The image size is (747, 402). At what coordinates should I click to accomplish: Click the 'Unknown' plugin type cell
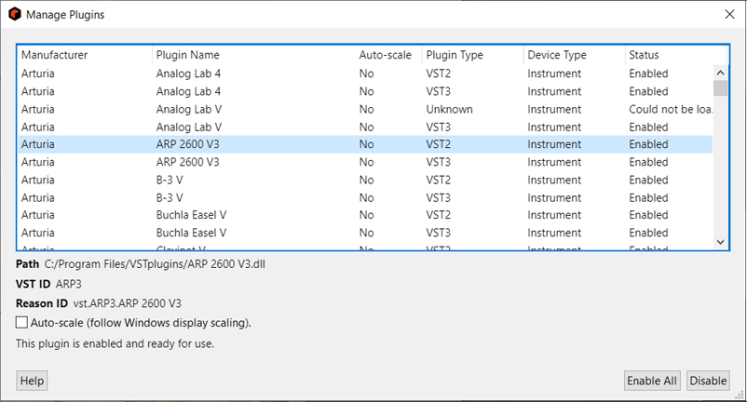(x=449, y=109)
